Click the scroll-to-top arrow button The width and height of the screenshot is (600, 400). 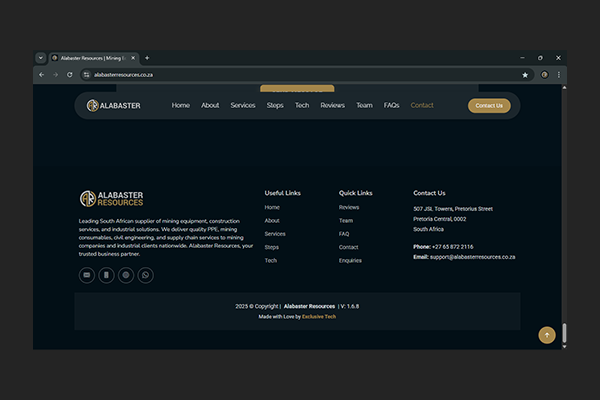point(547,335)
